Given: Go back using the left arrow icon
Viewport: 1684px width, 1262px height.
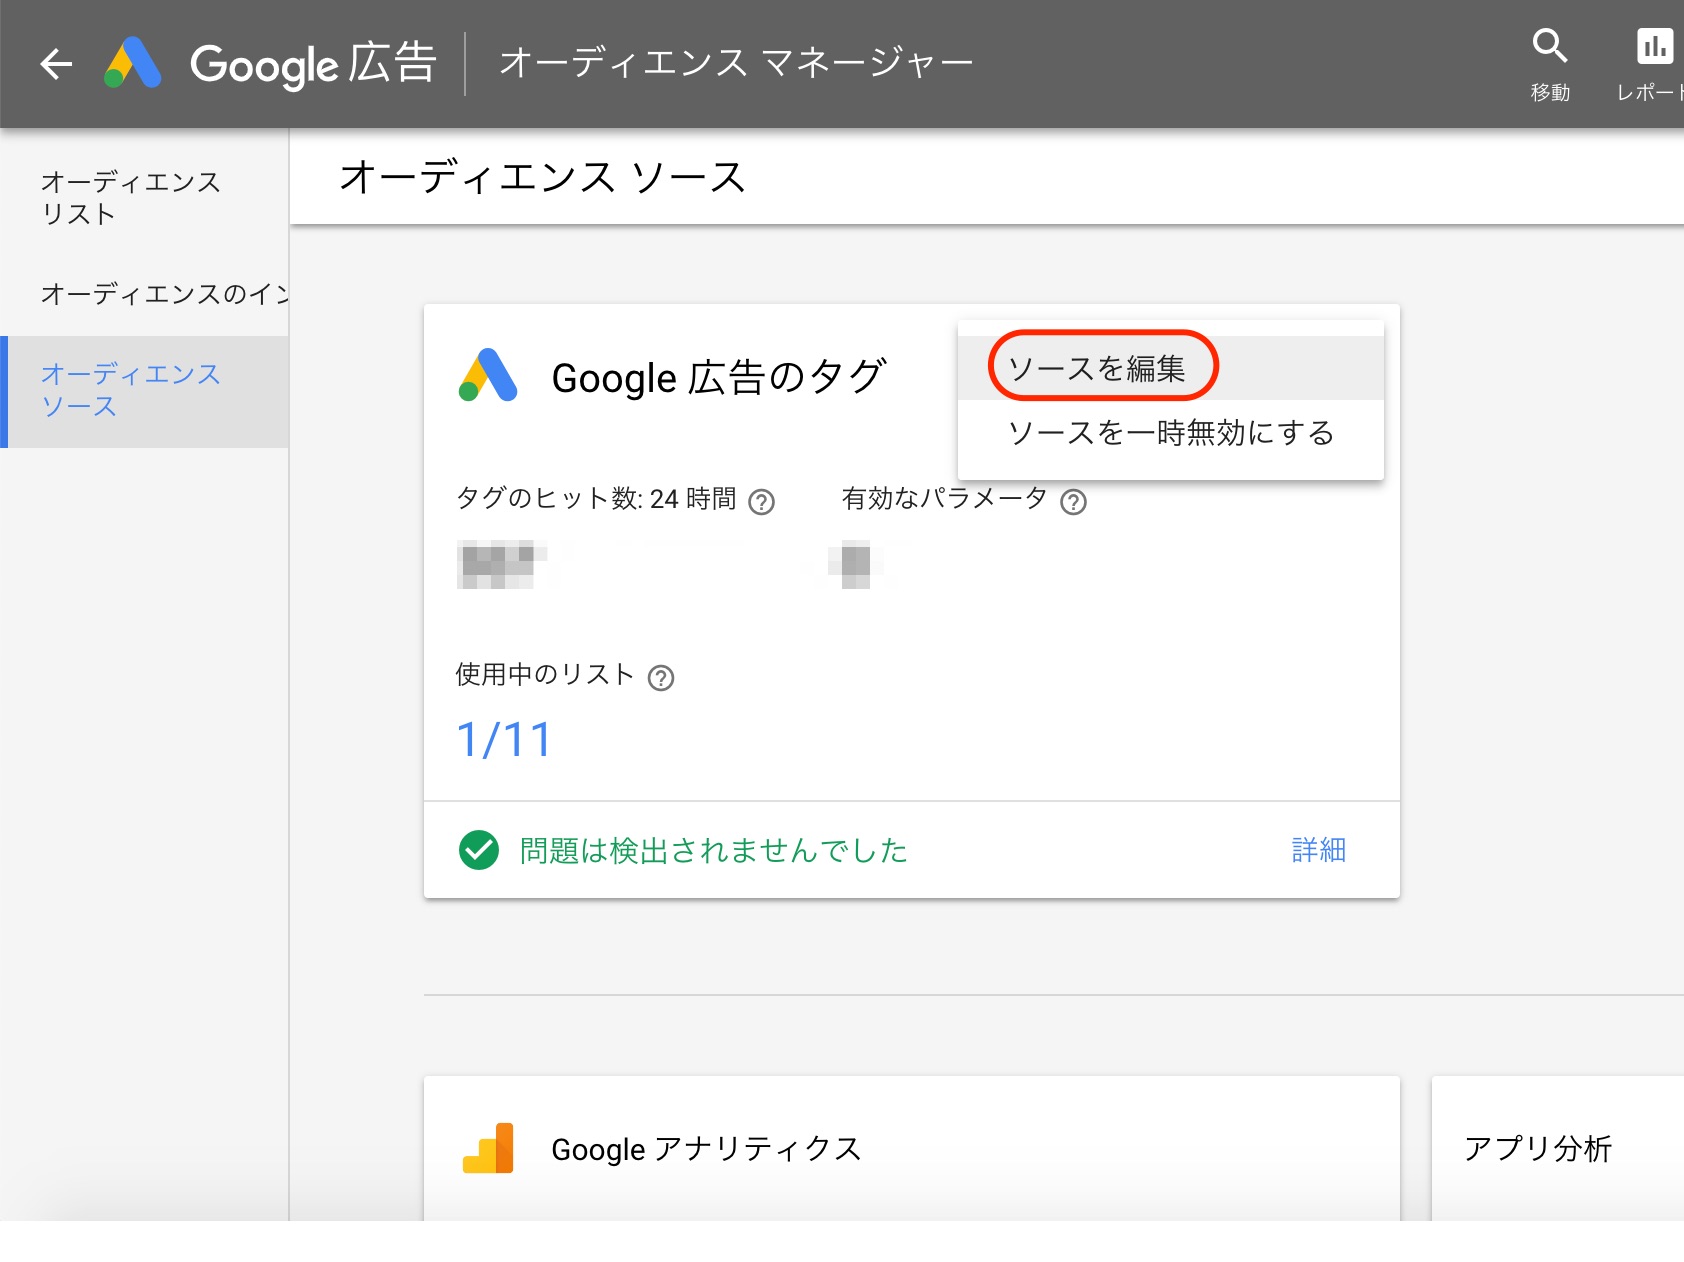Looking at the screenshot, I should (x=56, y=64).
